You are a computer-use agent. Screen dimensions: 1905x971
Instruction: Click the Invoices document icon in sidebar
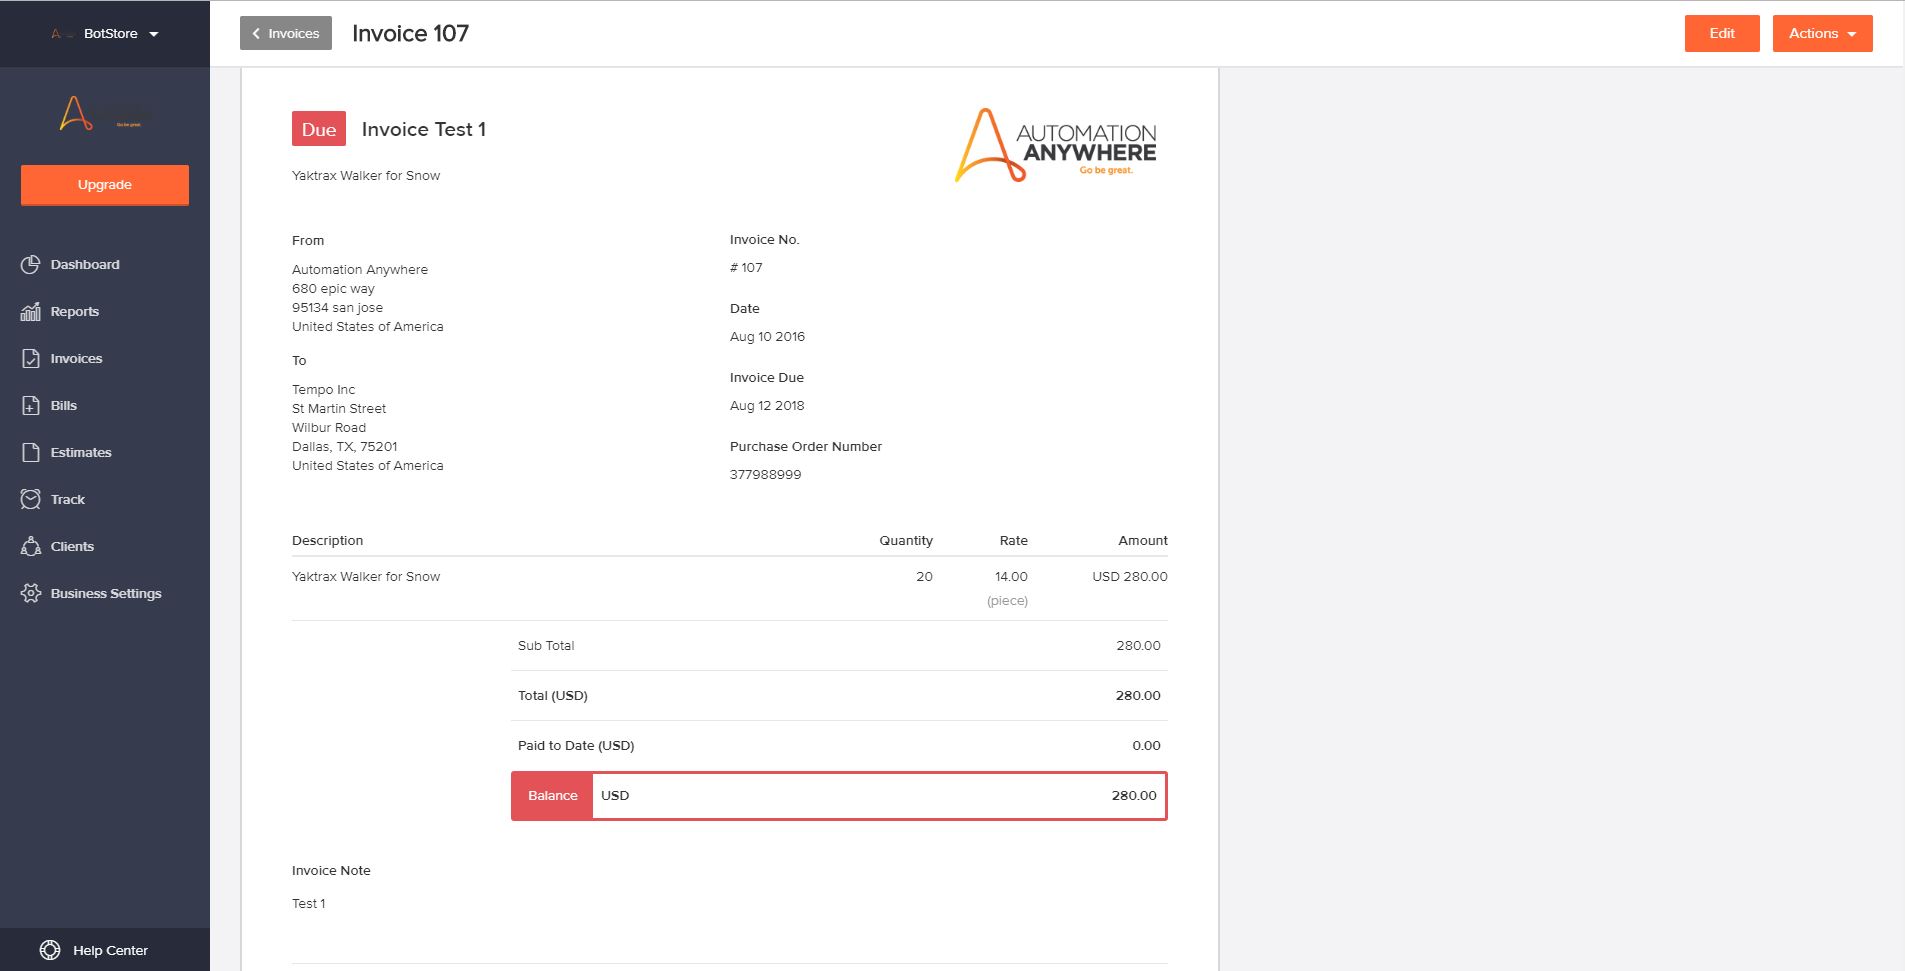(x=31, y=359)
